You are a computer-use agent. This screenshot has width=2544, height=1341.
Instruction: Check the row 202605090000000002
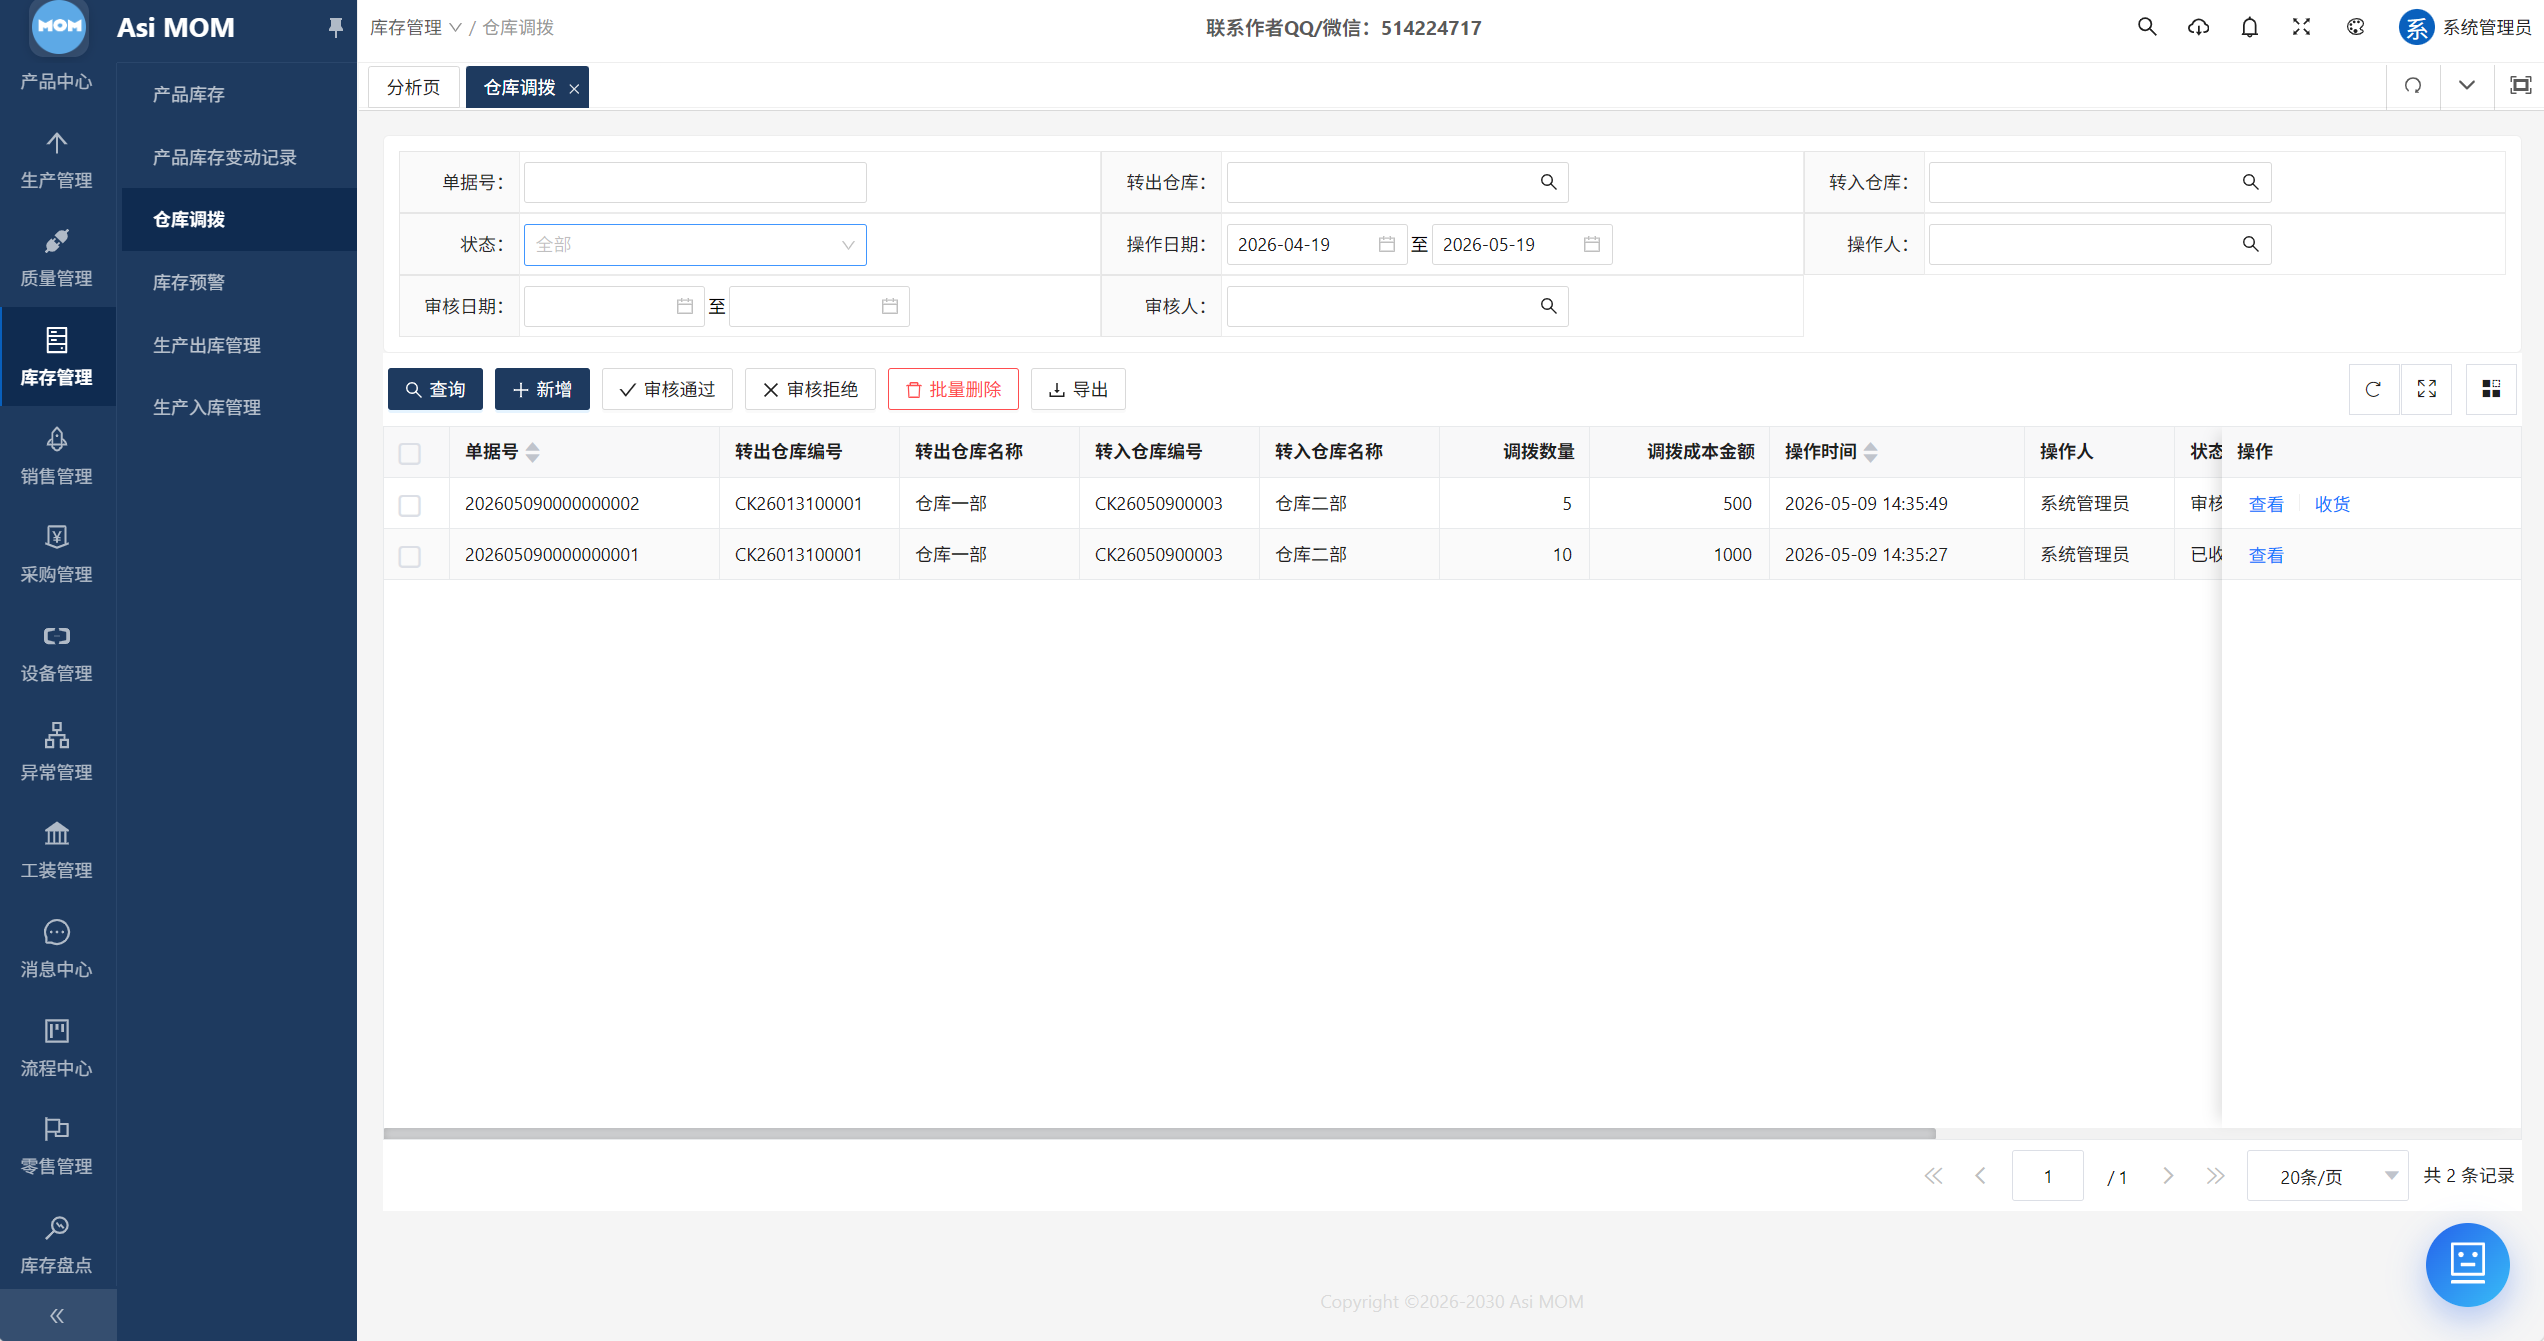click(x=410, y=505)
